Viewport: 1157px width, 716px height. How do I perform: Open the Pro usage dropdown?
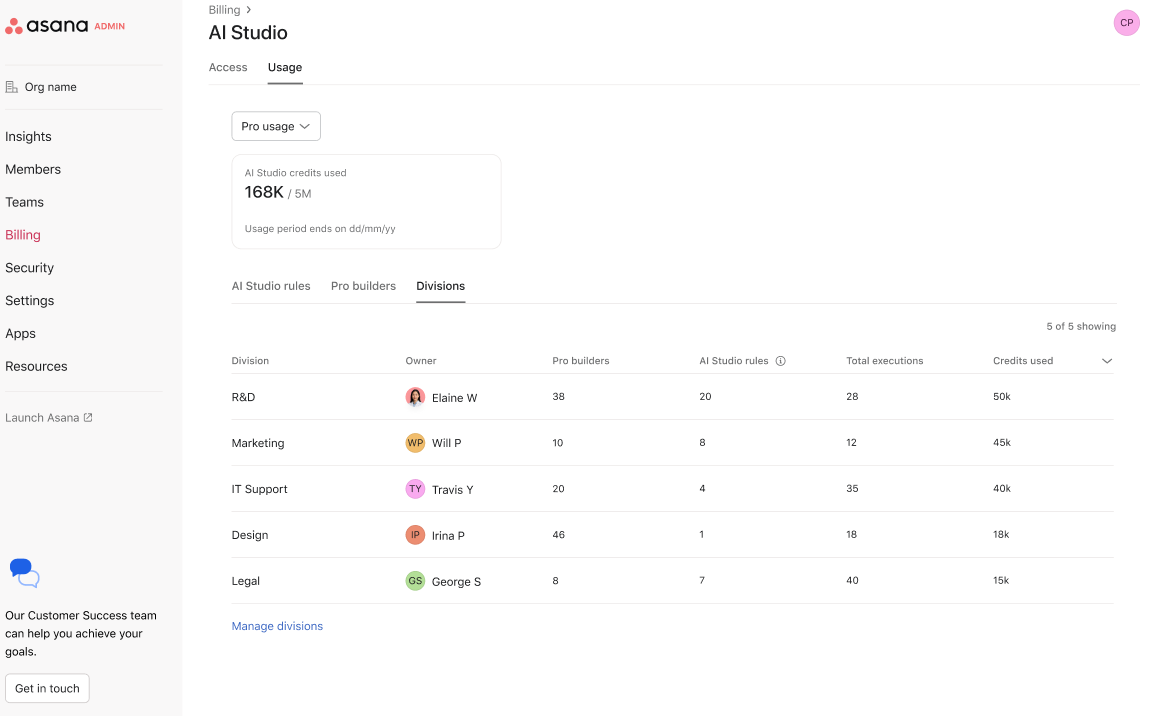coord(276,126)
